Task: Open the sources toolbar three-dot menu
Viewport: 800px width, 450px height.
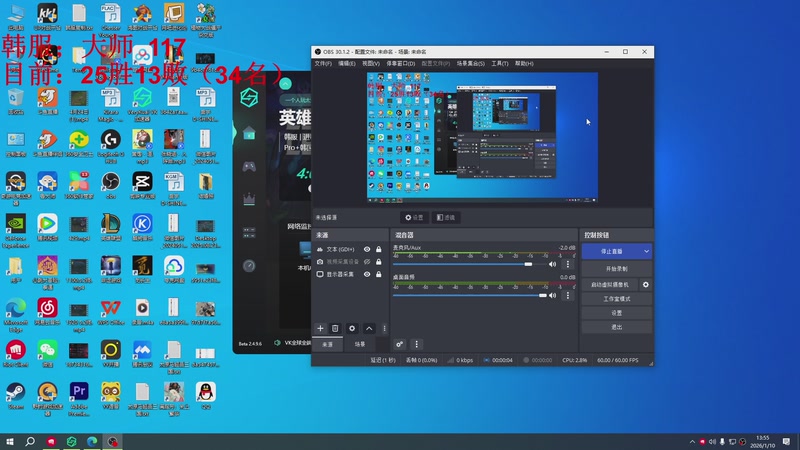Action: pyautogui.click(x=384, y=329)
